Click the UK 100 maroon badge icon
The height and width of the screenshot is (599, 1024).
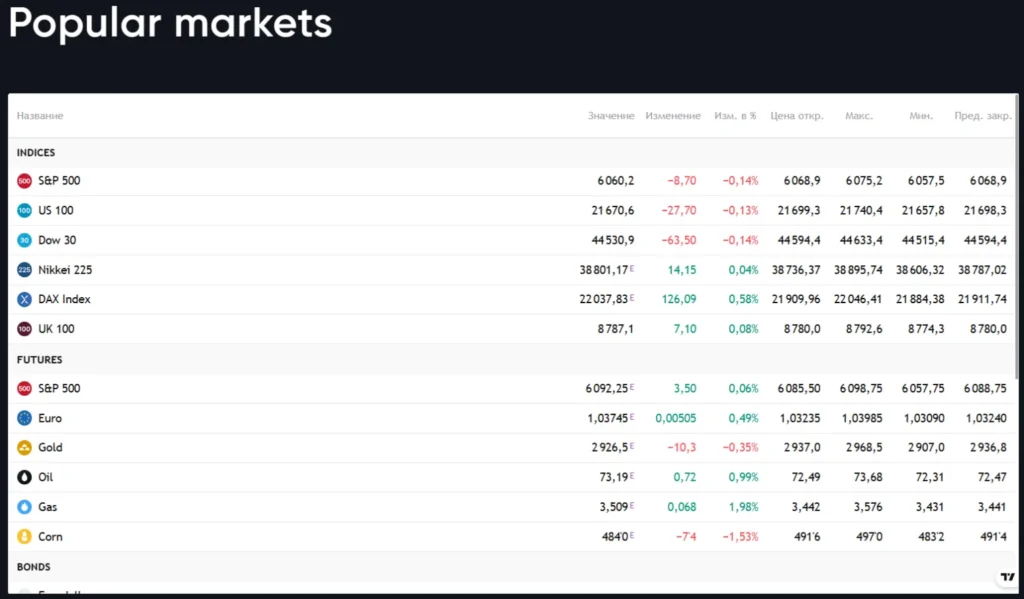point(23,329)
